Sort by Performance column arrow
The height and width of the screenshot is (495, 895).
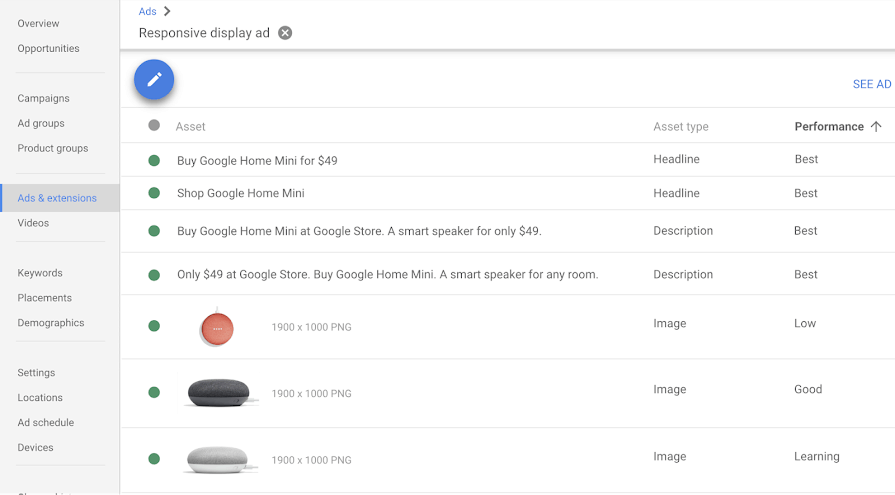coord(876,127)
